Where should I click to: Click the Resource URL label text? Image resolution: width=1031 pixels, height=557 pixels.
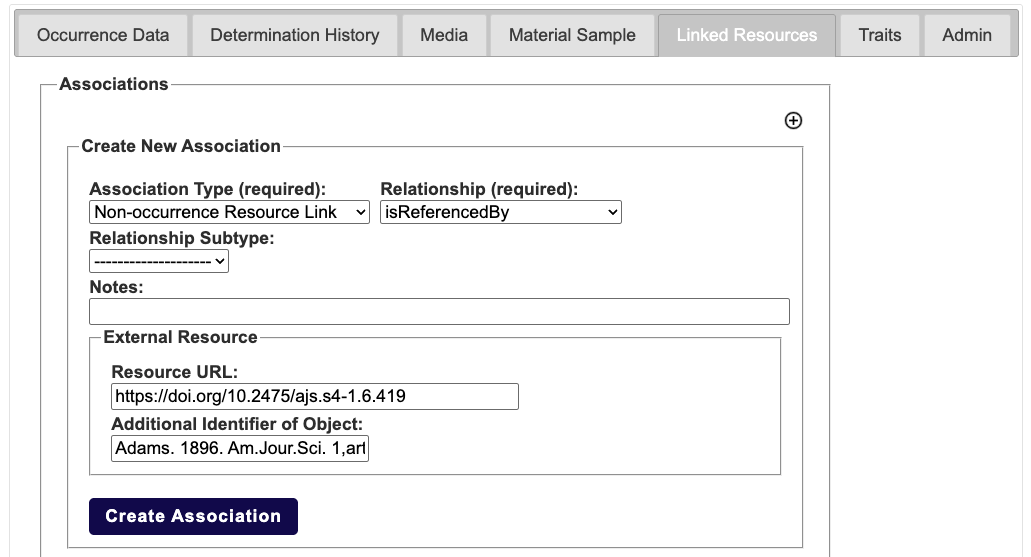(x=175, y=373)
